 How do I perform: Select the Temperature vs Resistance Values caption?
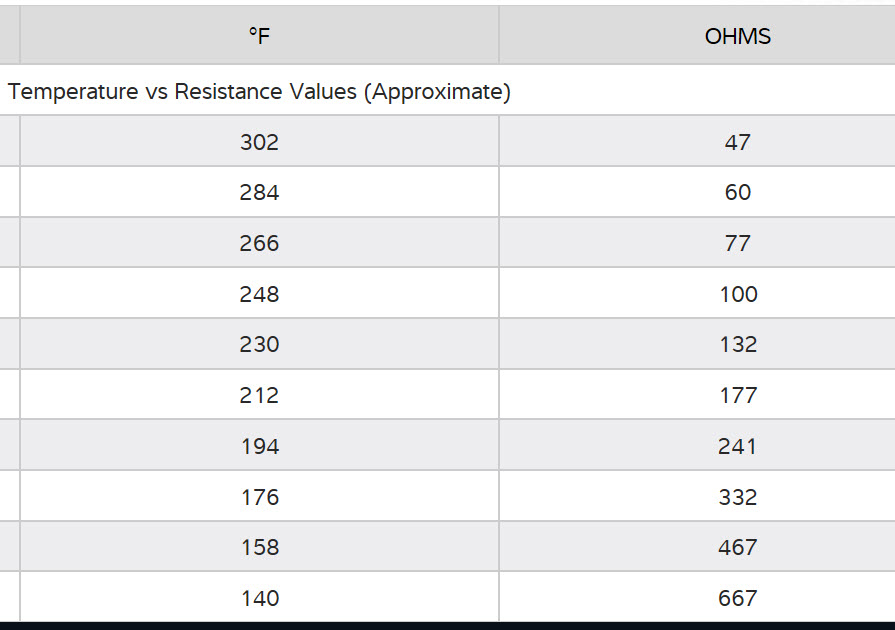coord(259,92)
